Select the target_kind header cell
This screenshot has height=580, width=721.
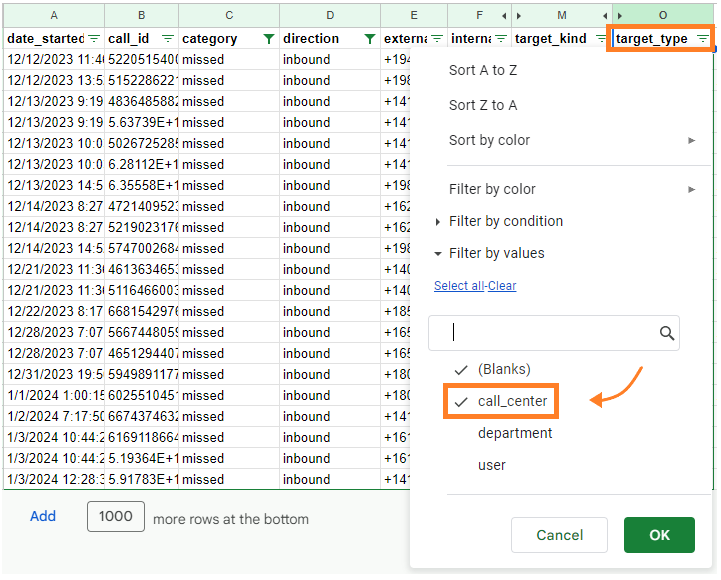pyautogui.click(x=562, y=39)
